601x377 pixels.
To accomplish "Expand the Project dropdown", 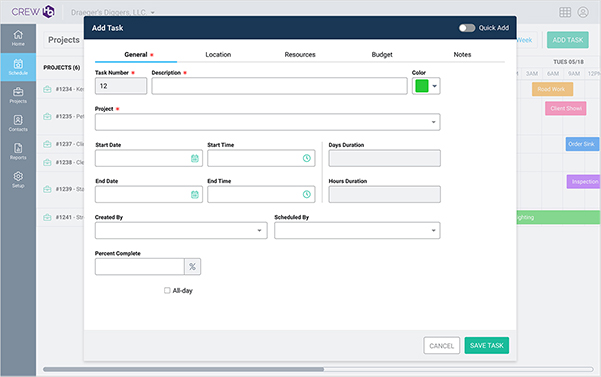I will [x=268, y=122].
